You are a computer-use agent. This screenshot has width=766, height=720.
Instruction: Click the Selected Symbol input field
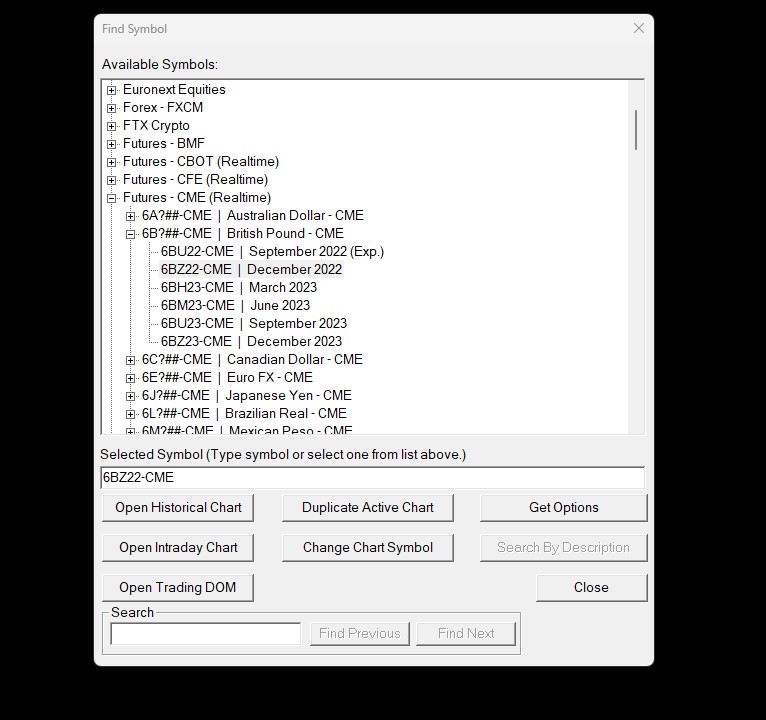[372, 478]
